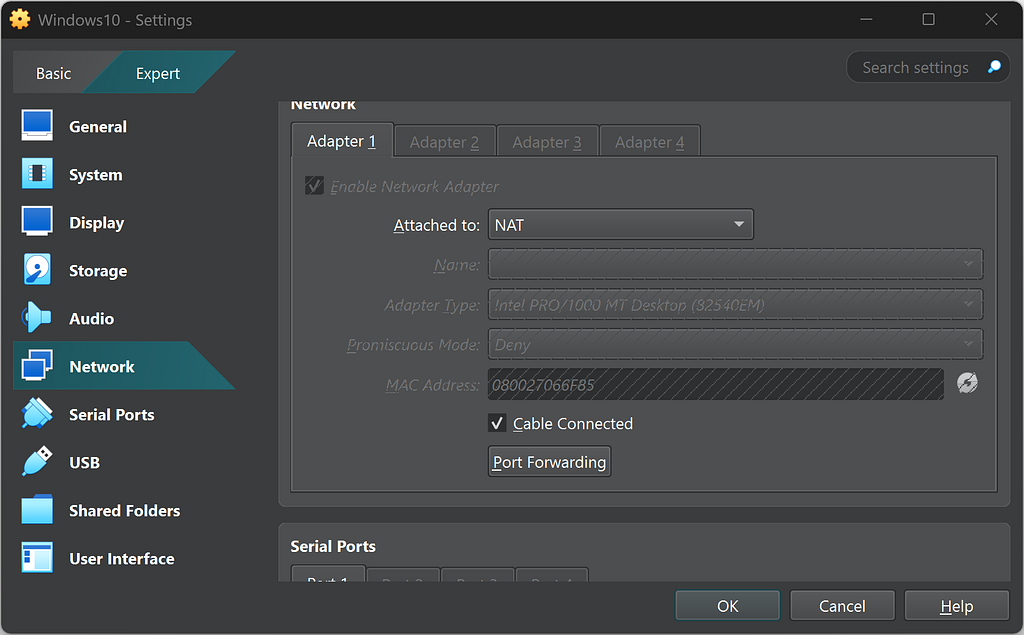Open Shared Folders via folder icon
The width and height of the screenshot is (1024, 635).
37,510
